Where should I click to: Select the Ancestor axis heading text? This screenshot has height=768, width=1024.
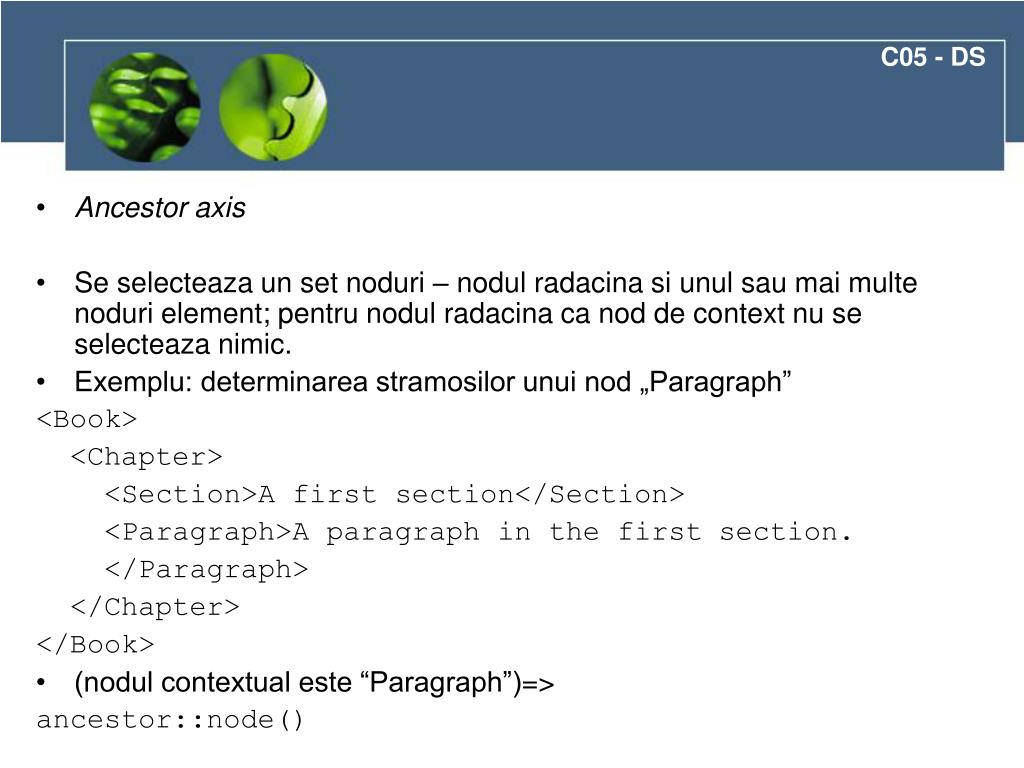[x=161, y=208]
